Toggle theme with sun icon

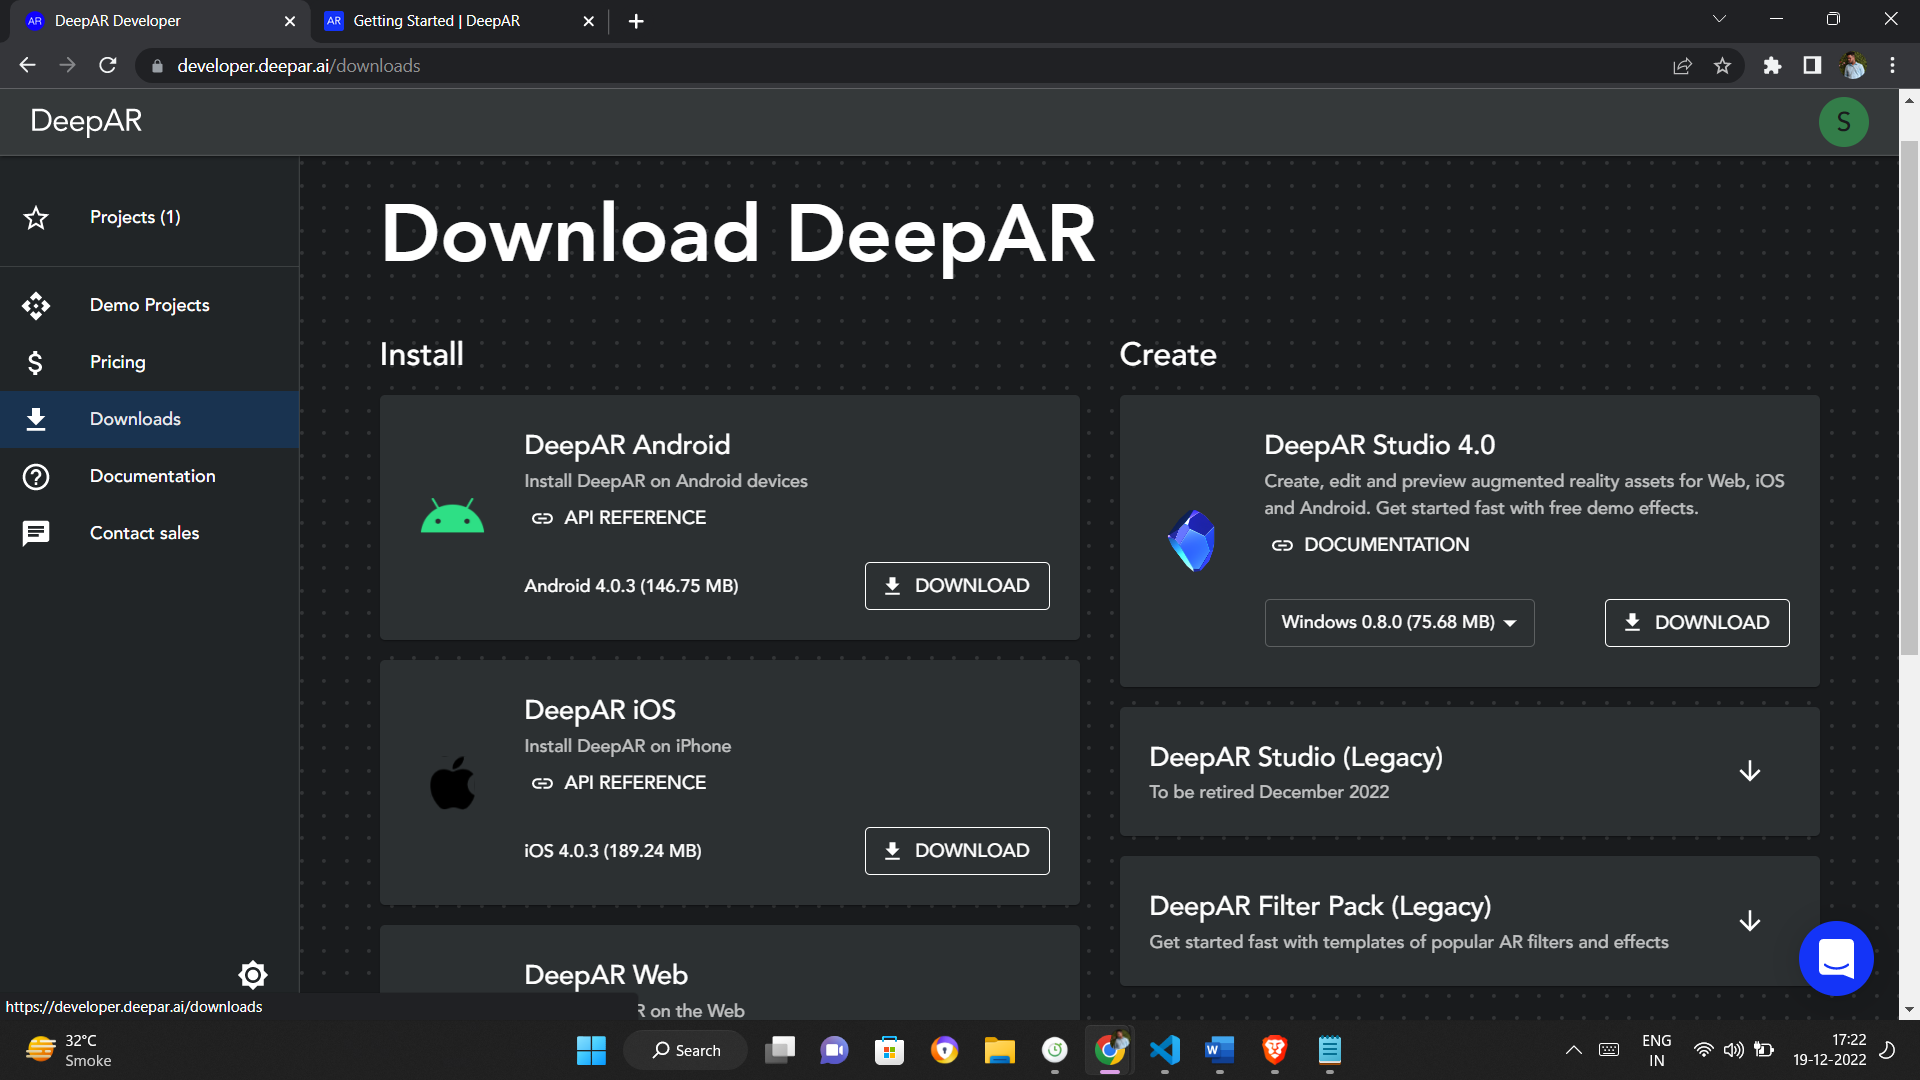pyautogui.click(x=253, y=974)
